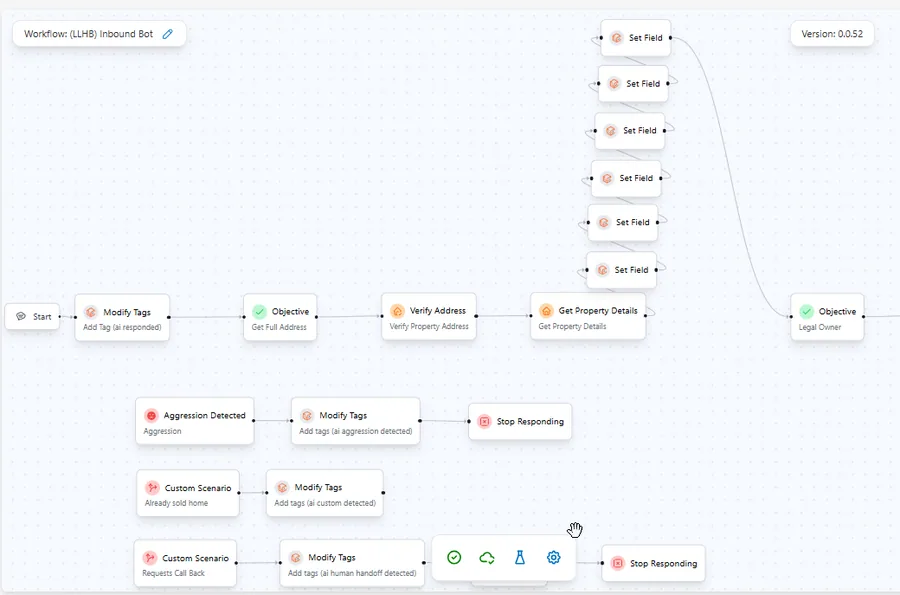Select the Get Property Details node icon
Screen dimensions: 900x595
[x=546, y=310]
